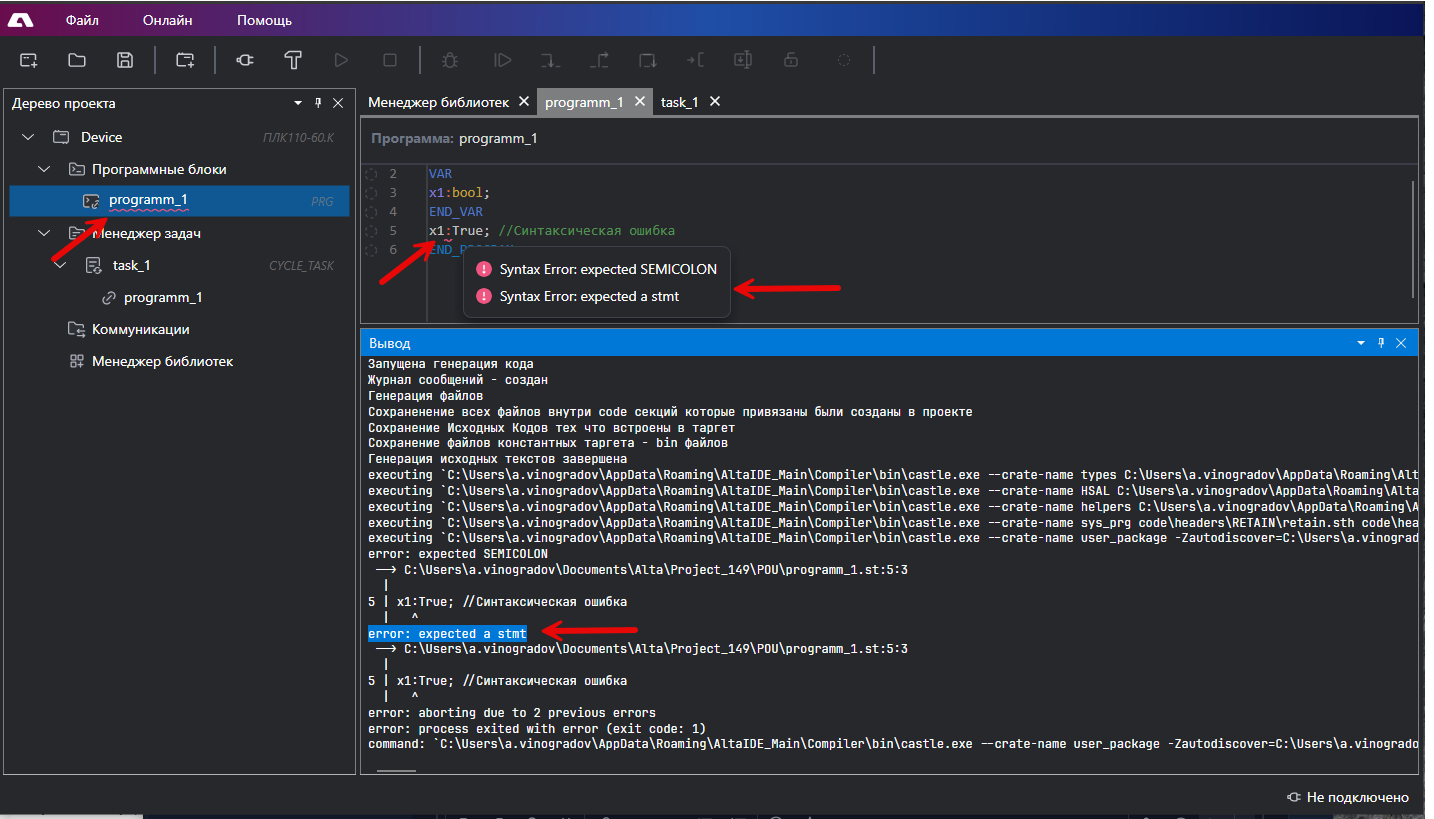Click the add-item icon after the save icon

pyautogui.click(x=185, y=60)
